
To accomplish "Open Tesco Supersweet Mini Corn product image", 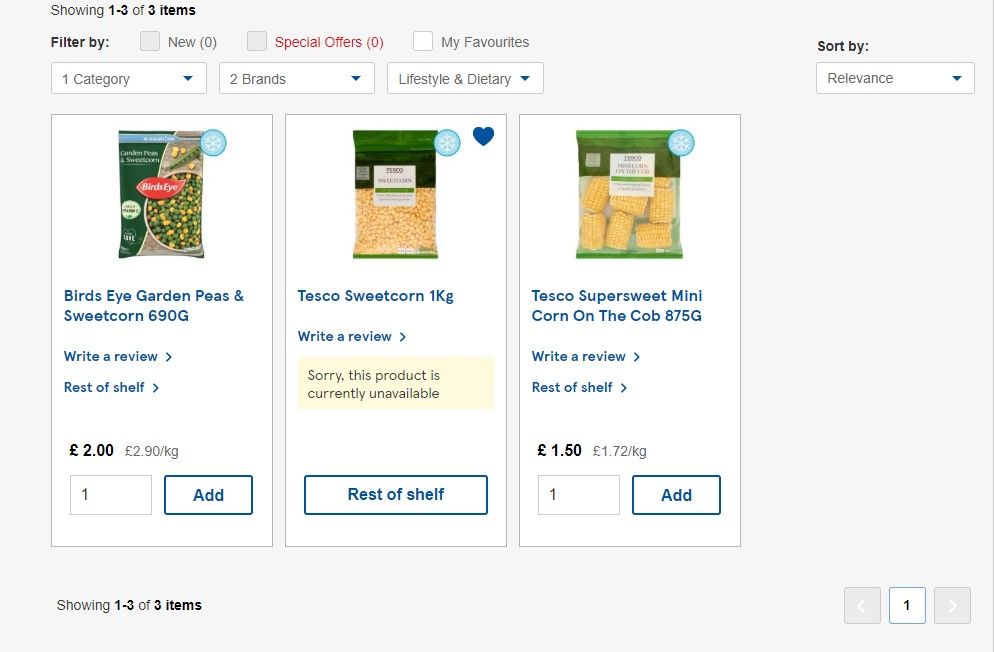I will pyautogui.click(x=629, y=195).
